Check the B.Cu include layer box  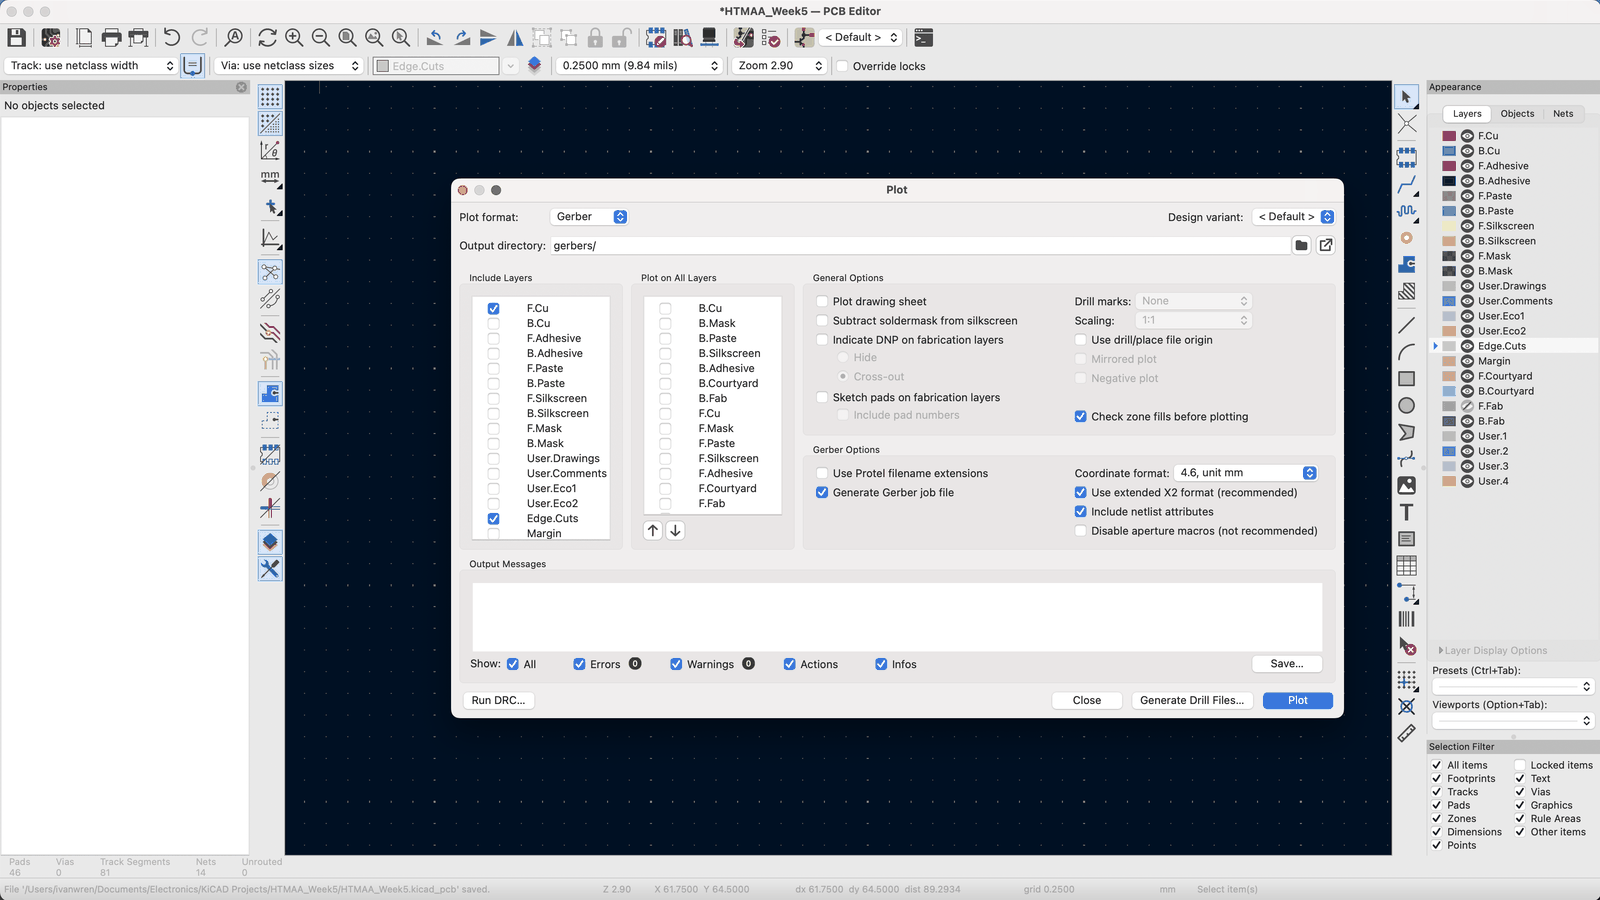(494, 324)
